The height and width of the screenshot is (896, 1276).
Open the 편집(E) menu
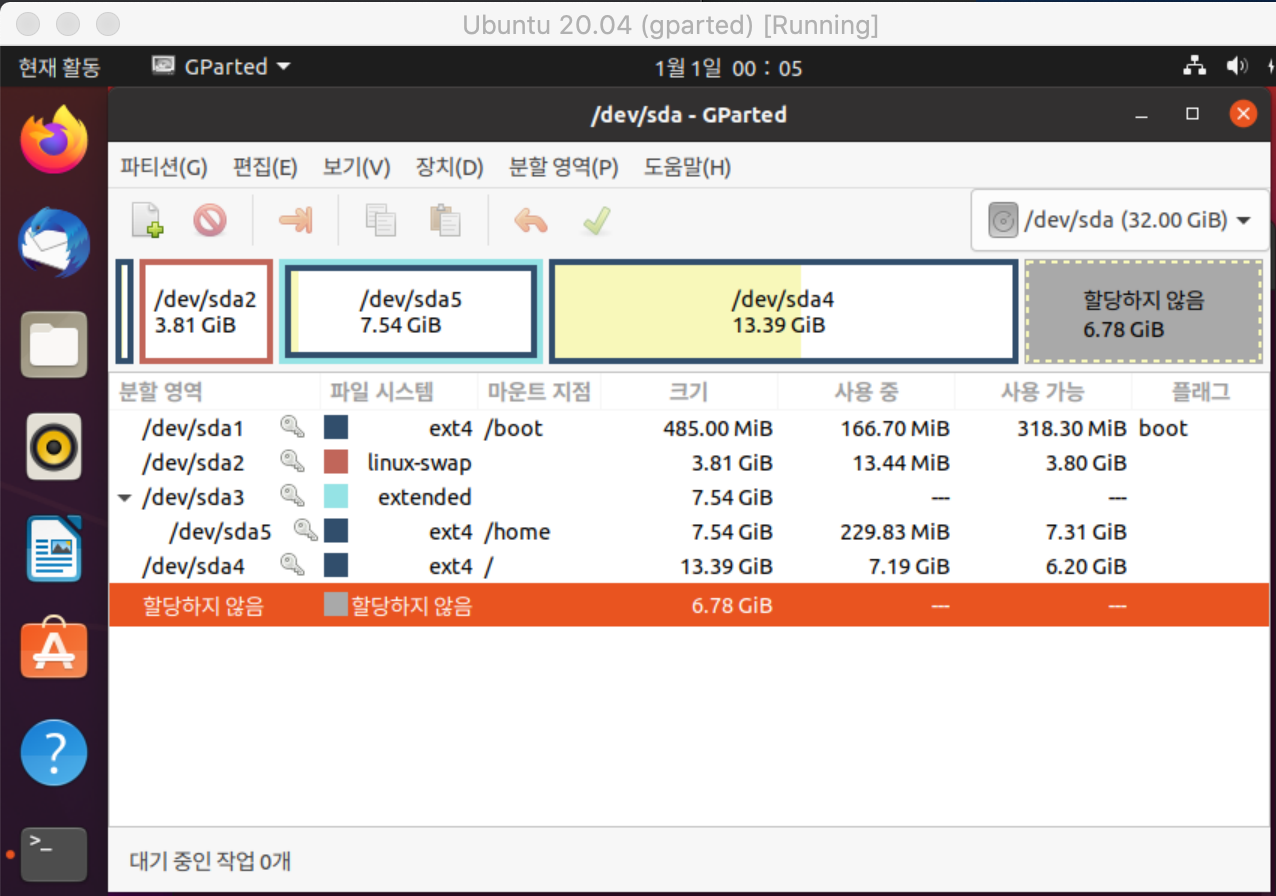pyautogui.click(x=265, y=167)
